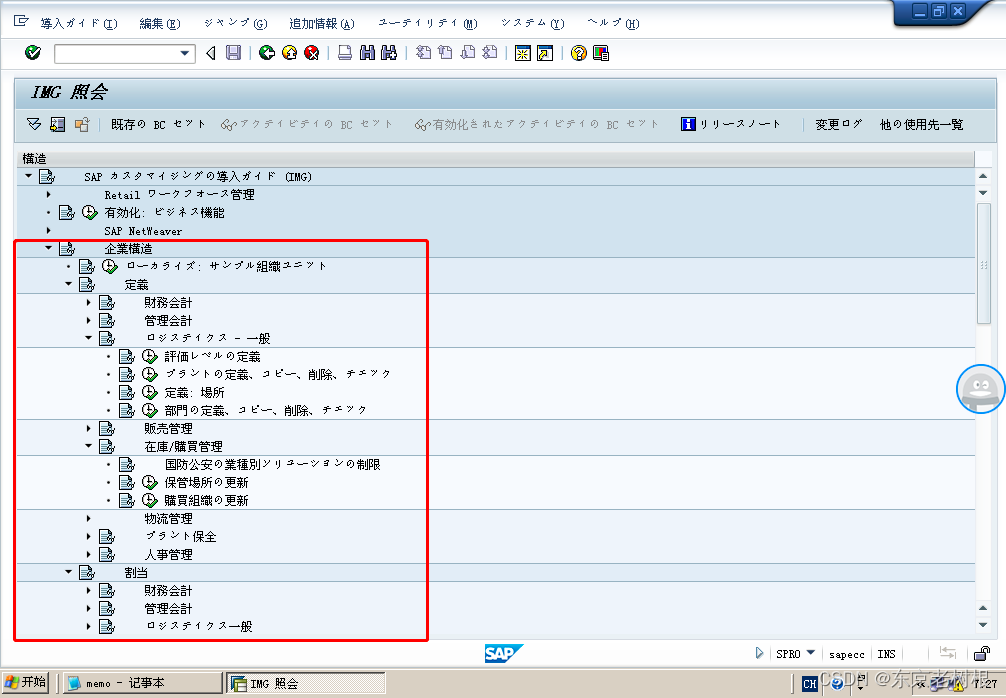Click the 既存の BC セット button
1006x698 pixels.
click(x=158, y=124)
